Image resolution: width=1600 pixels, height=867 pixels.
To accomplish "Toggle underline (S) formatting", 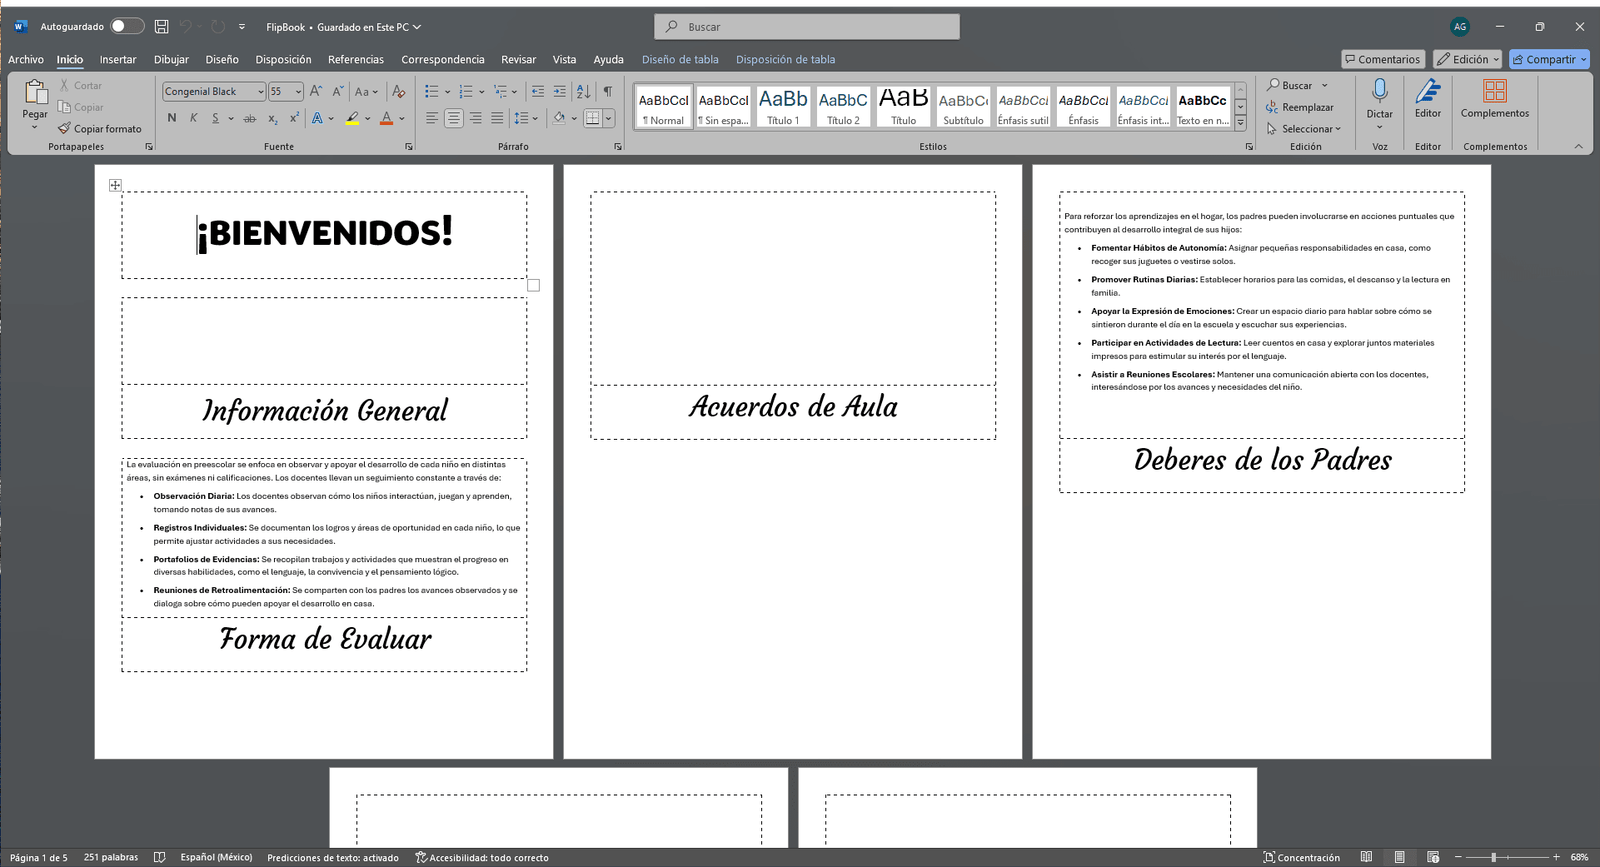I will pyautogui.click(x=215, y=118).
